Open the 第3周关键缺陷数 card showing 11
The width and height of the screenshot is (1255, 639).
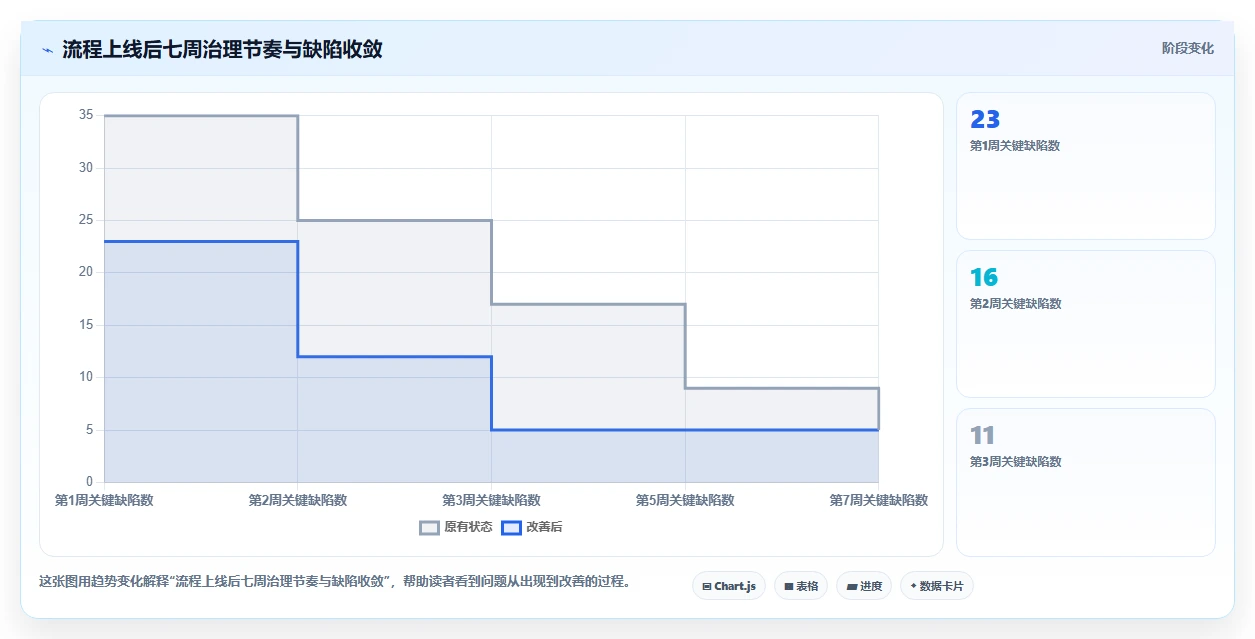(1086, 482)
